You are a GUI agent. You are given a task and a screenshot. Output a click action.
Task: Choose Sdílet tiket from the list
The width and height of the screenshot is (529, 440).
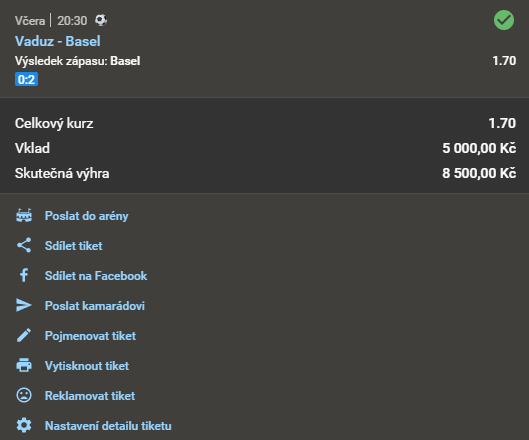coord(74,246)
